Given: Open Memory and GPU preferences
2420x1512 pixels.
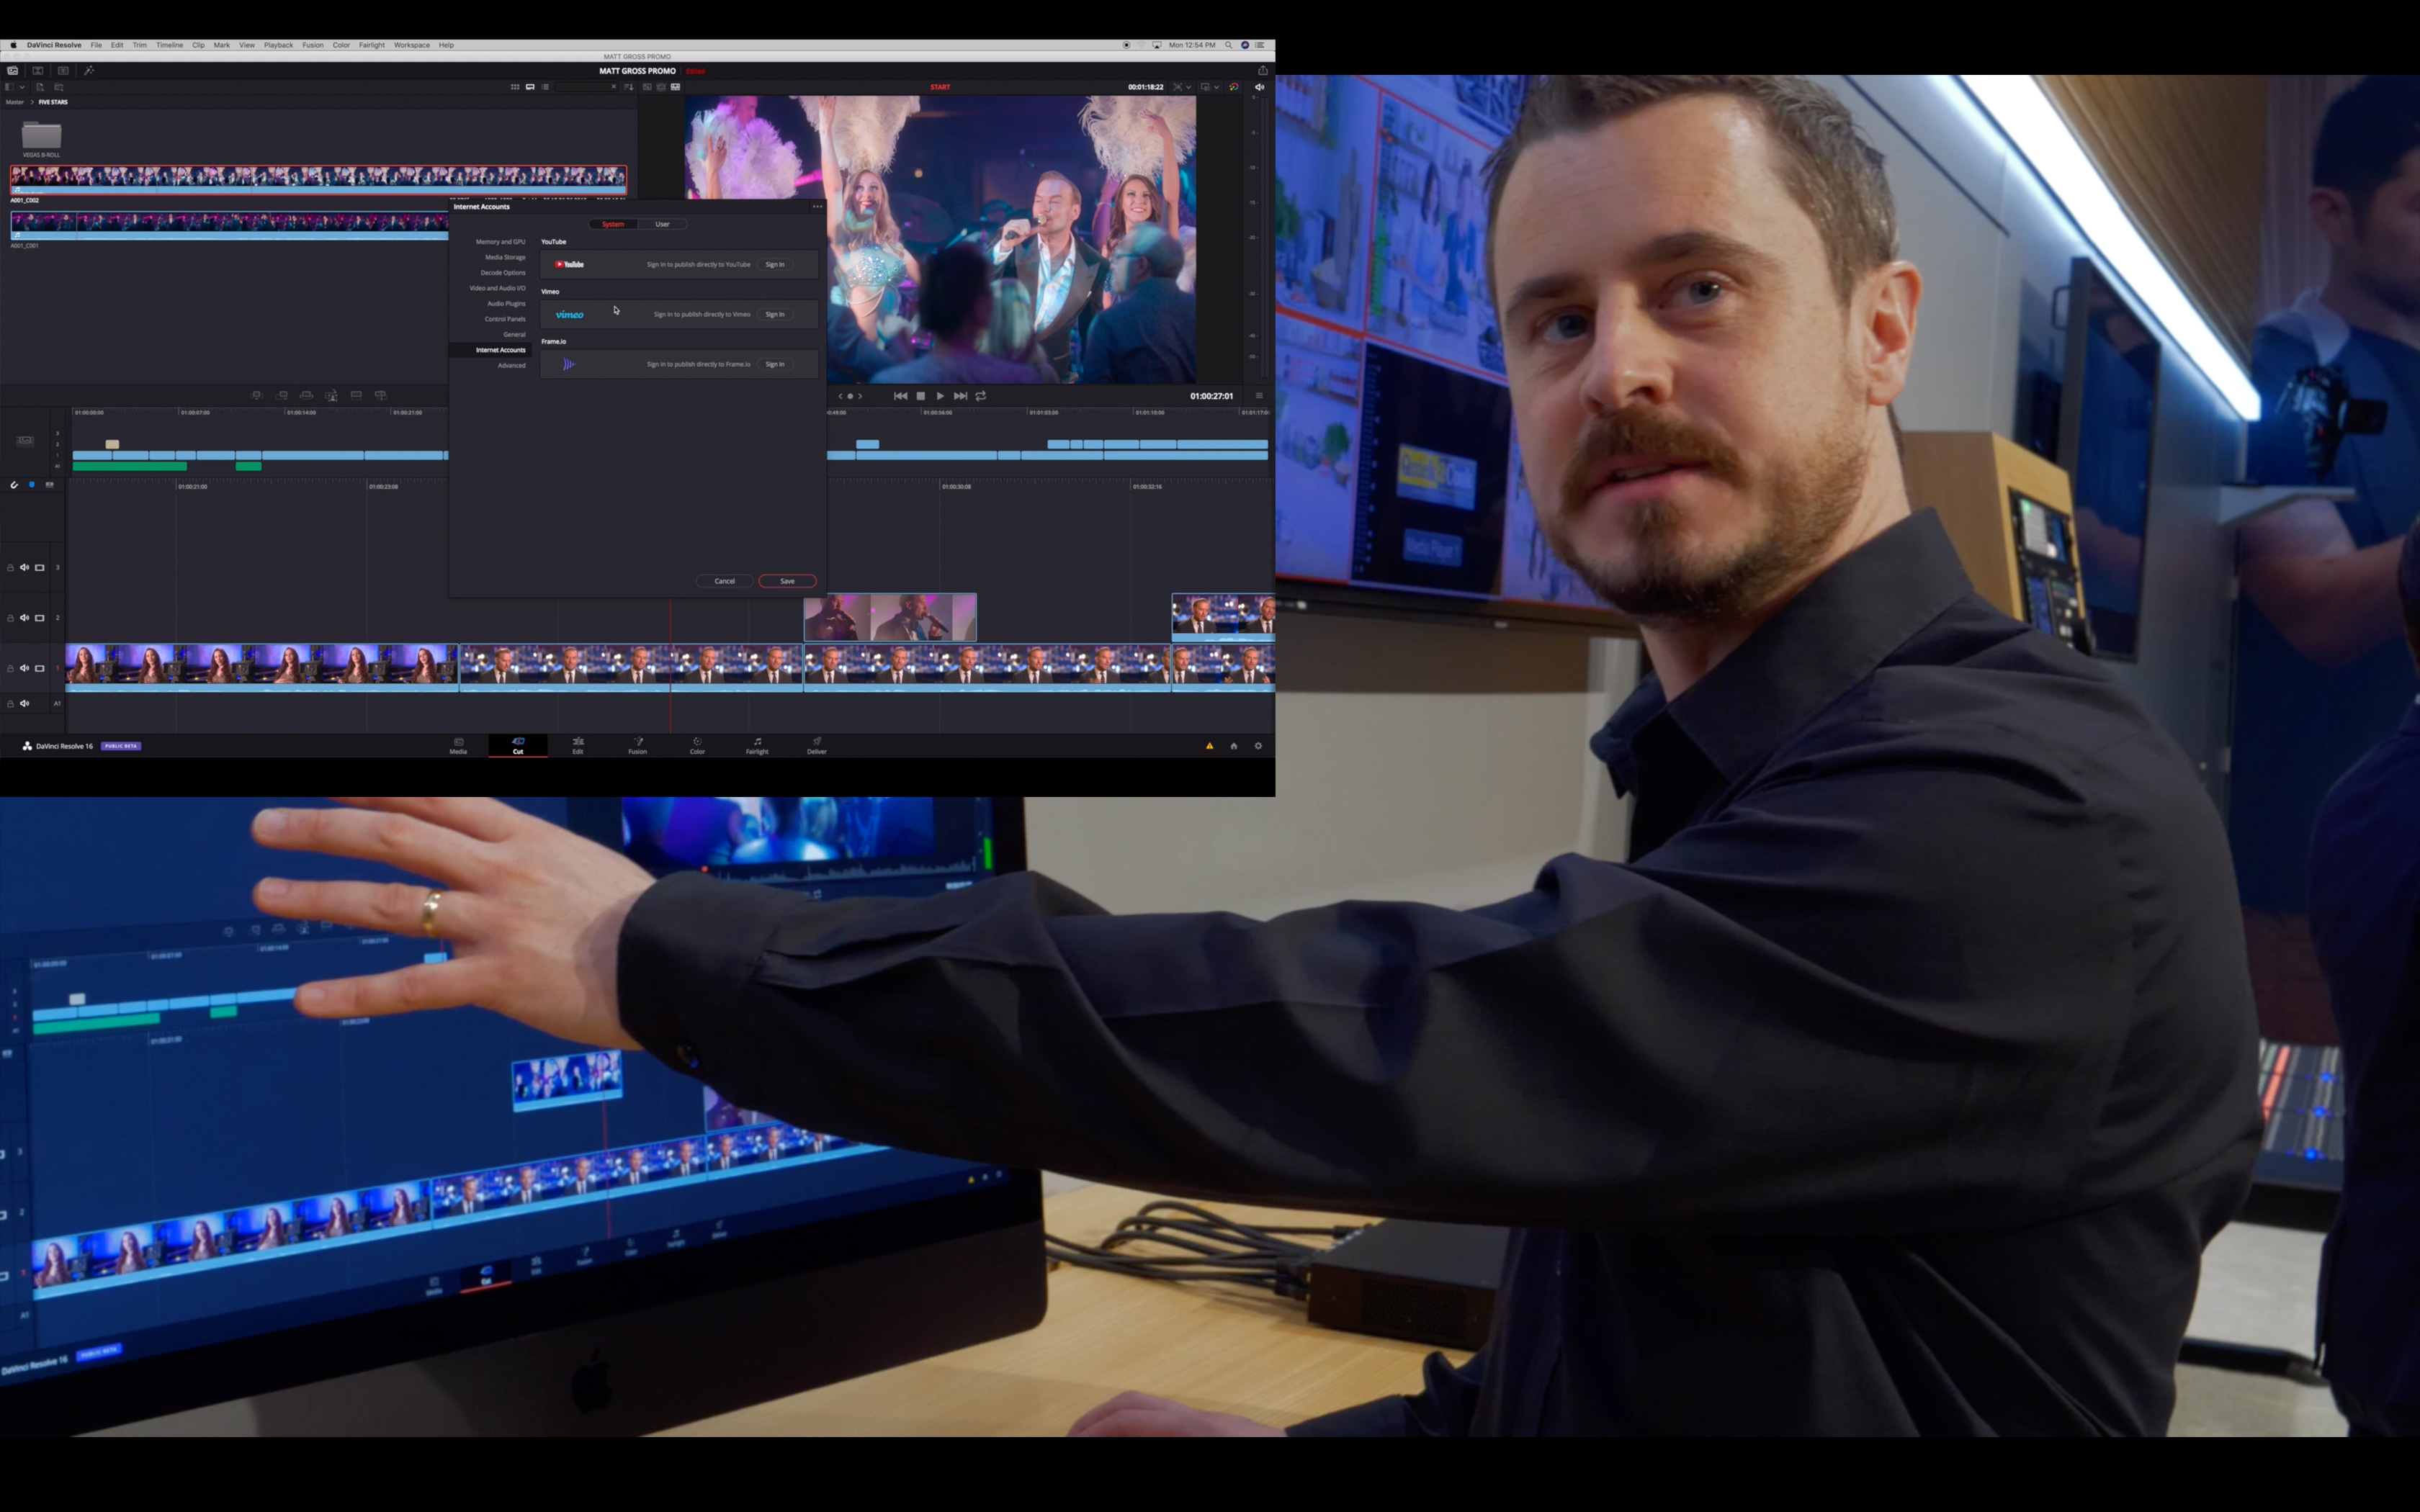Looking at the screenshot, I should tap(500, 242).
